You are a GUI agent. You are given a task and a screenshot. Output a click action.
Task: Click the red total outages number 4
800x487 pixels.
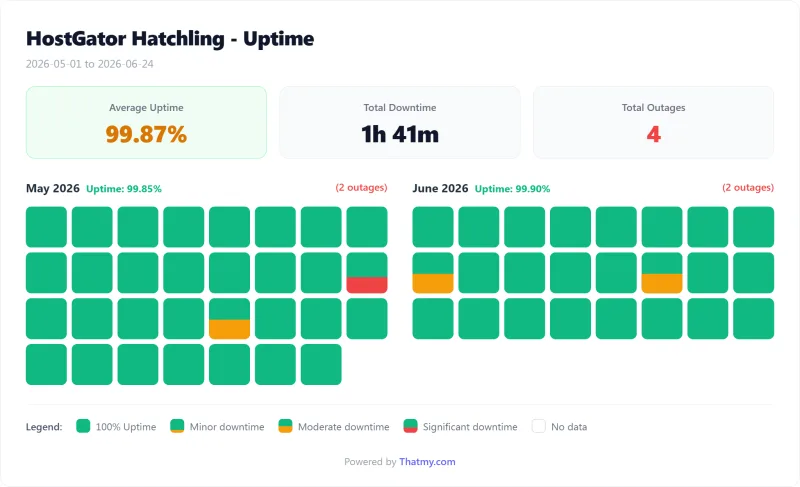(x=654, y=135)
